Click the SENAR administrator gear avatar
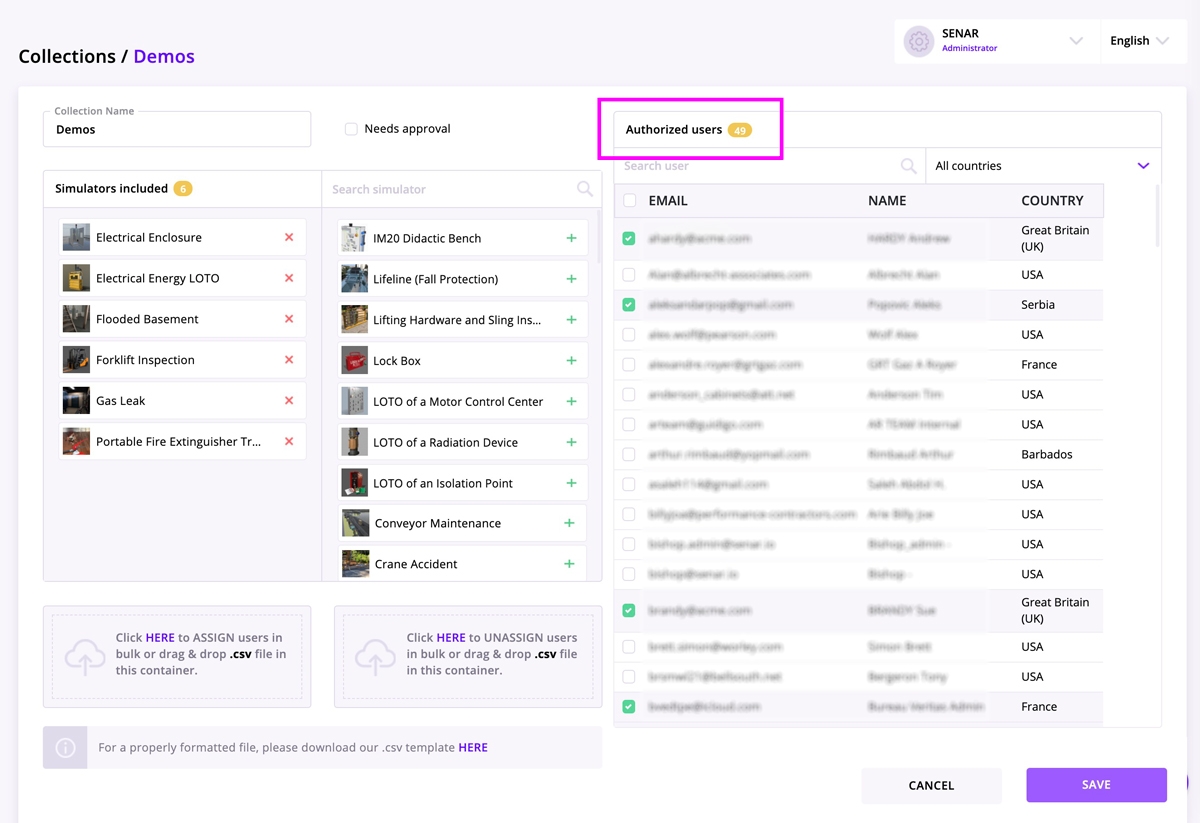Viewport: 1200px width, 823px height. point(918,41)
